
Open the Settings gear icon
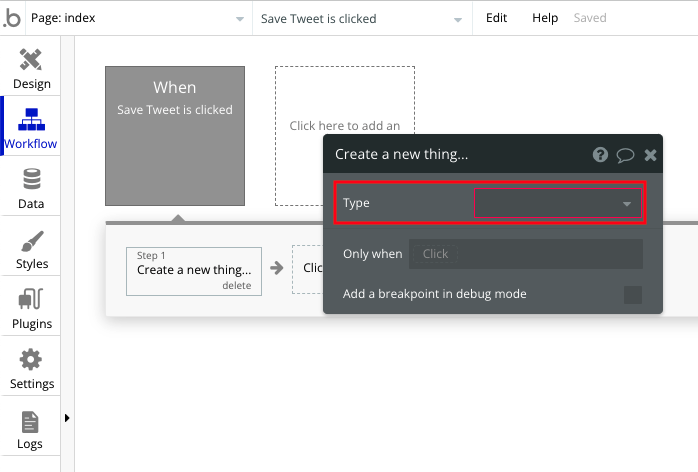pos(31,359)
